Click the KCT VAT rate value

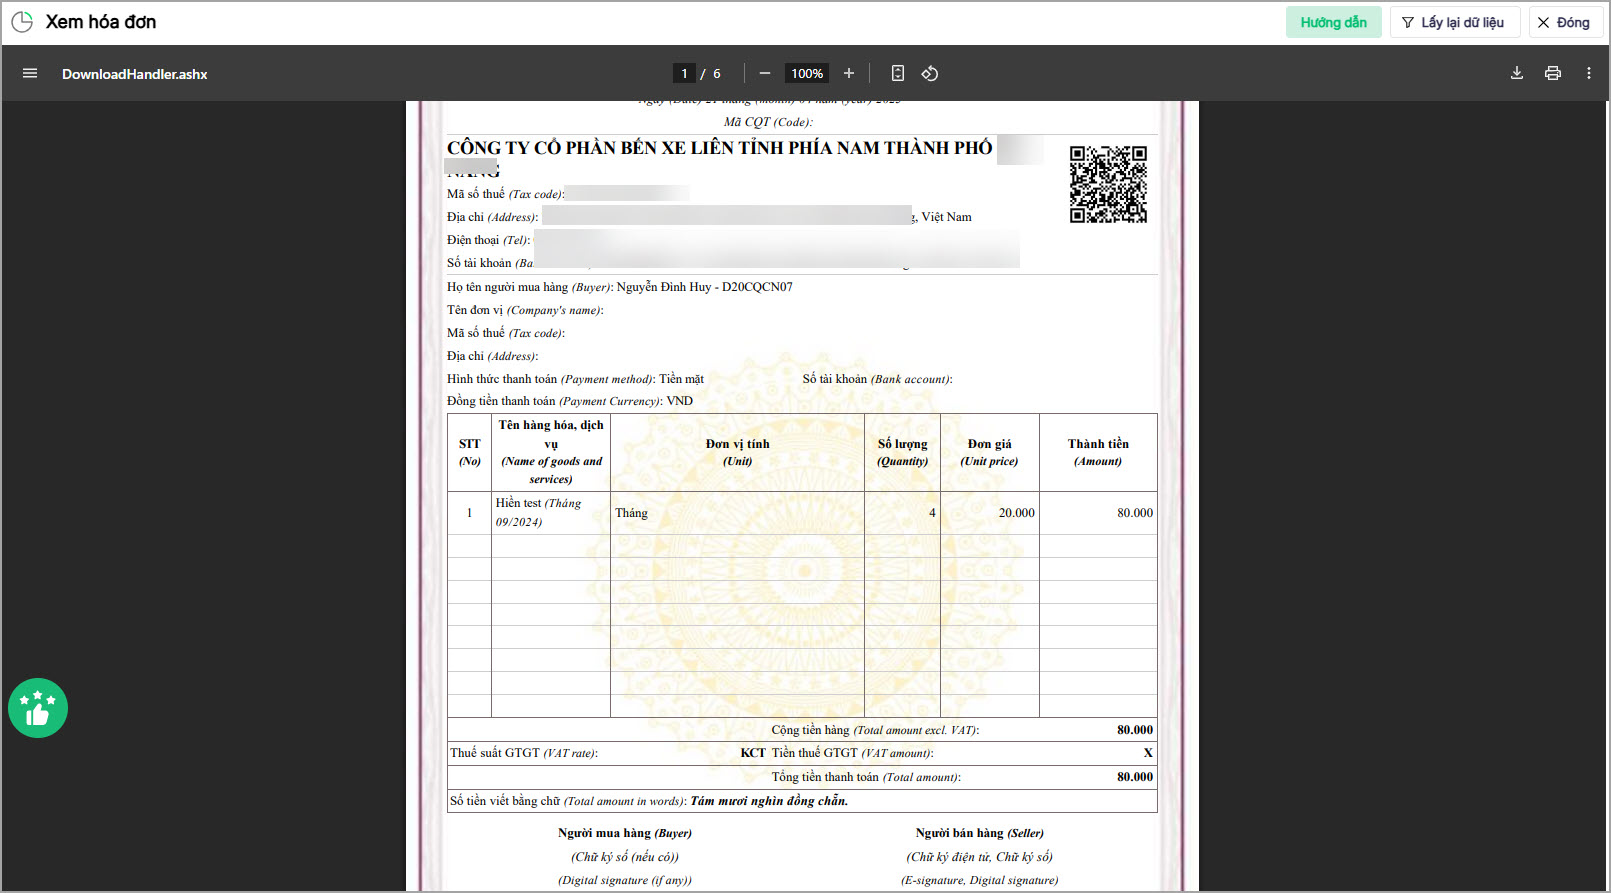753,753
